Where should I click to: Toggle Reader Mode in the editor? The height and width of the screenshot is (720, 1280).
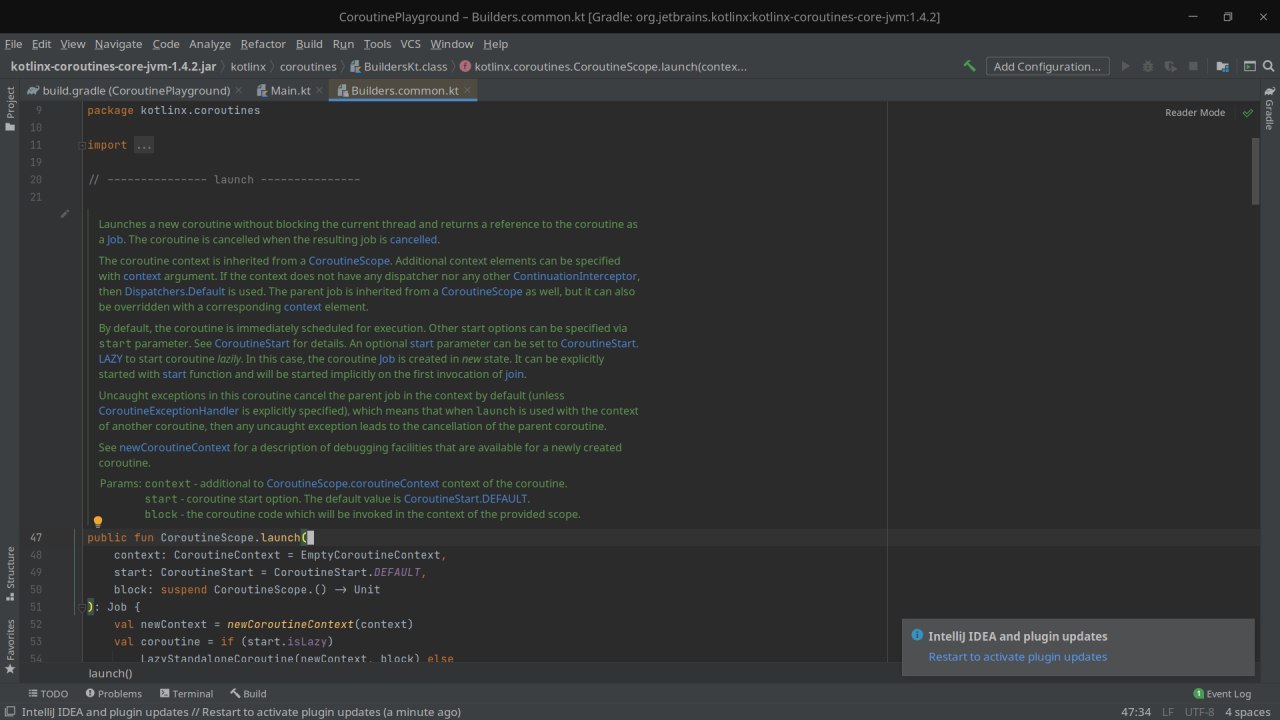[x=1194, y=113]
